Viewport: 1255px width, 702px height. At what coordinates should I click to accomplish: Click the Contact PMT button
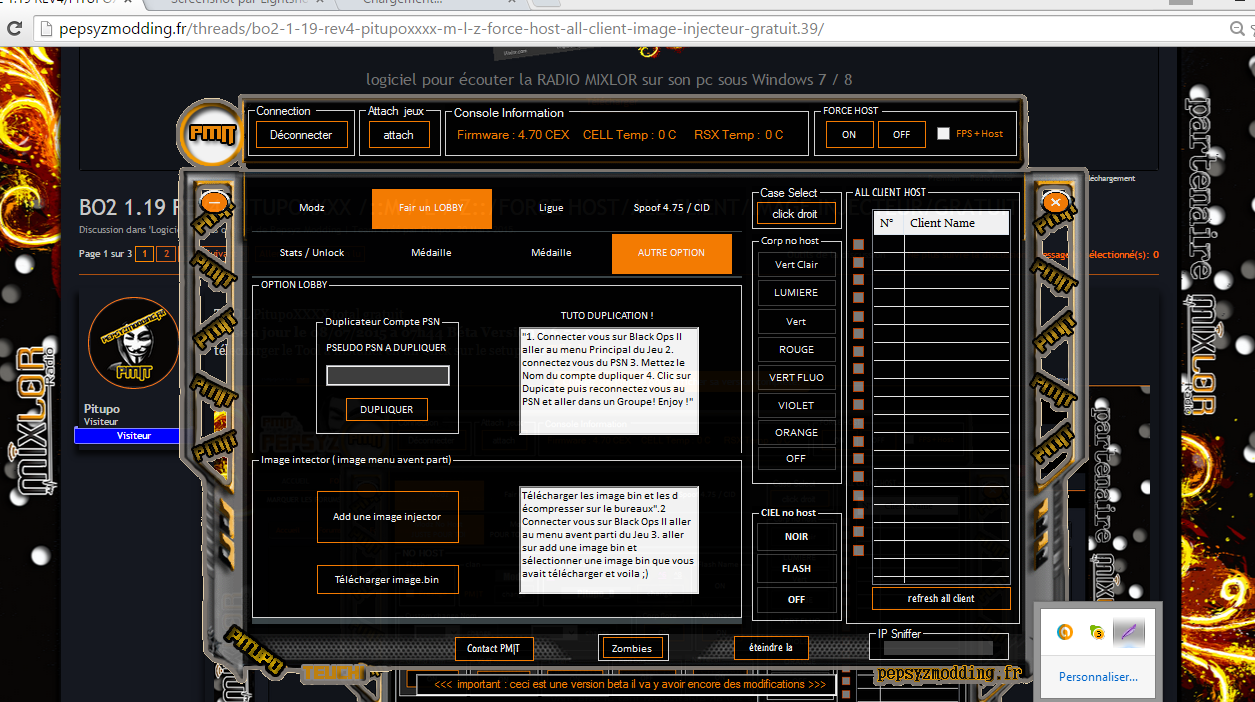coord(493,648)
